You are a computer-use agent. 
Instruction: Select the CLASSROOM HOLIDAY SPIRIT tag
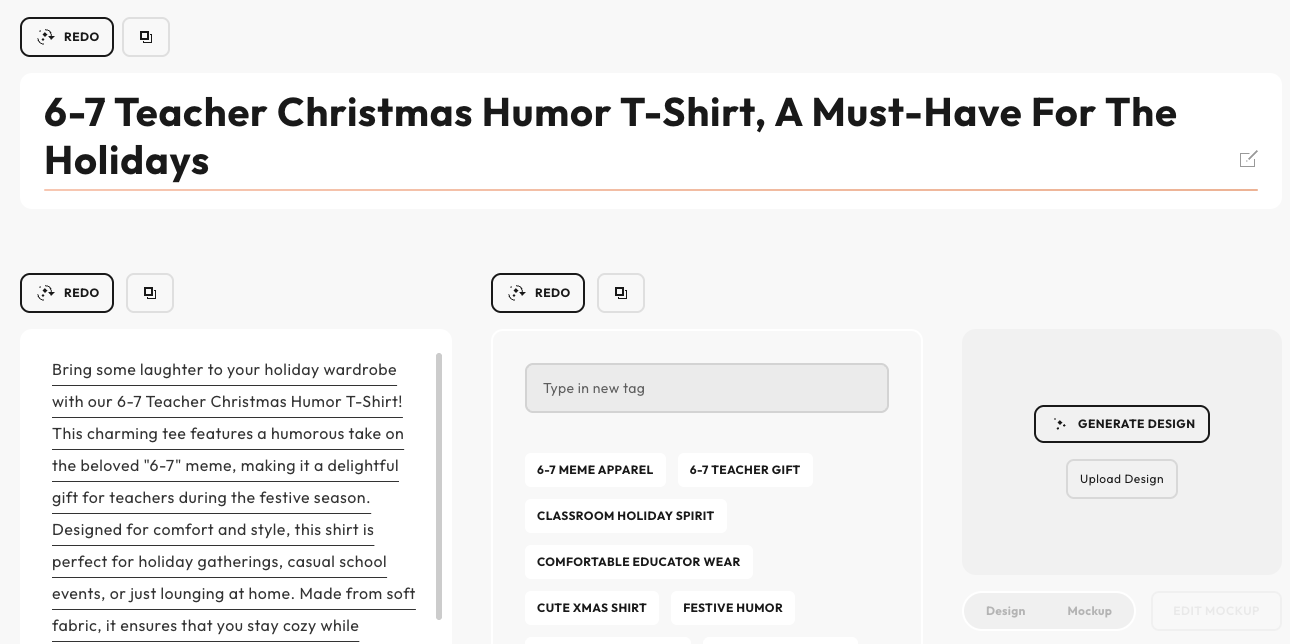(x=626, y=516)
